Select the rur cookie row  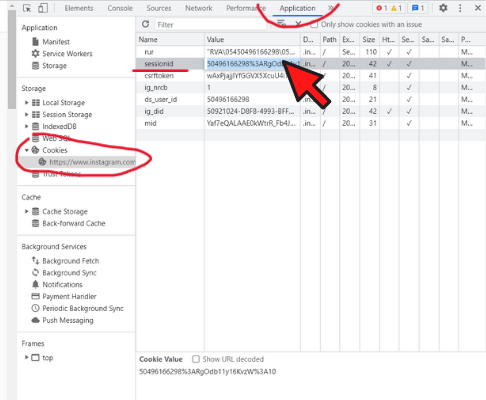[311, 52]
